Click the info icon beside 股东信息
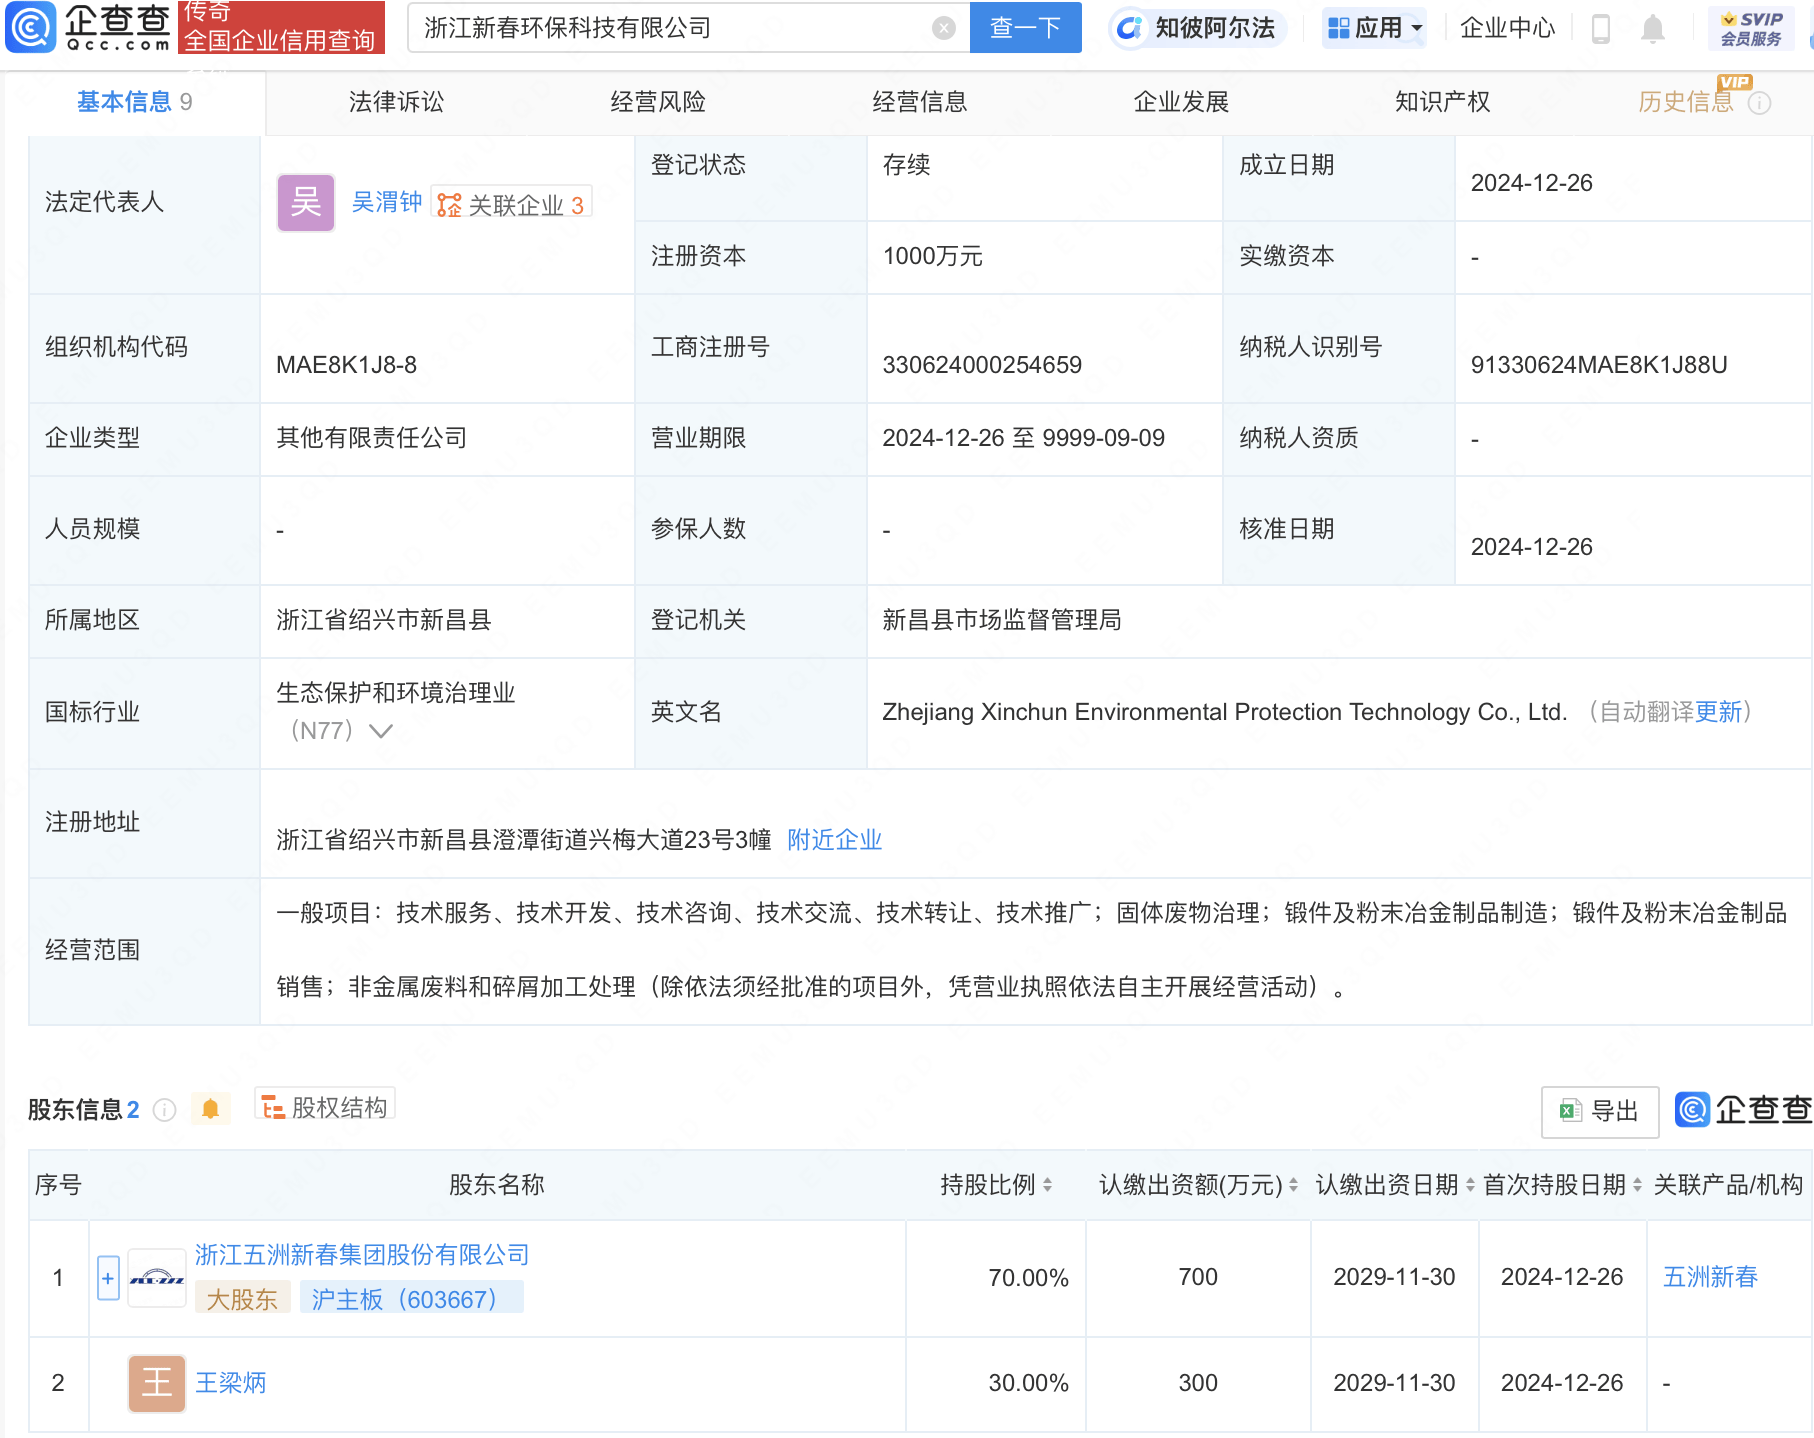This screenshot has height=1438, width=1814. click(165, 1110)
